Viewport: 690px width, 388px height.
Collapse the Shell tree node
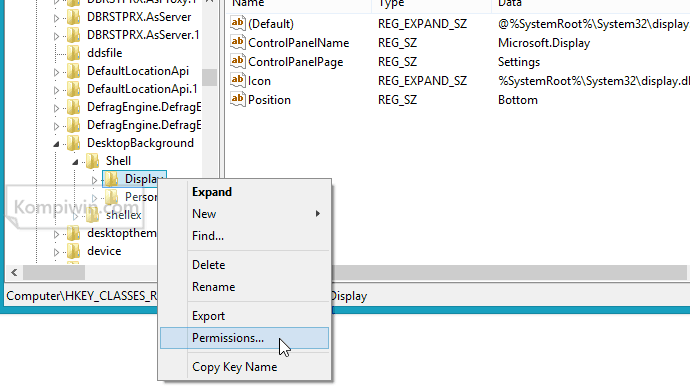tap(75, 162)
